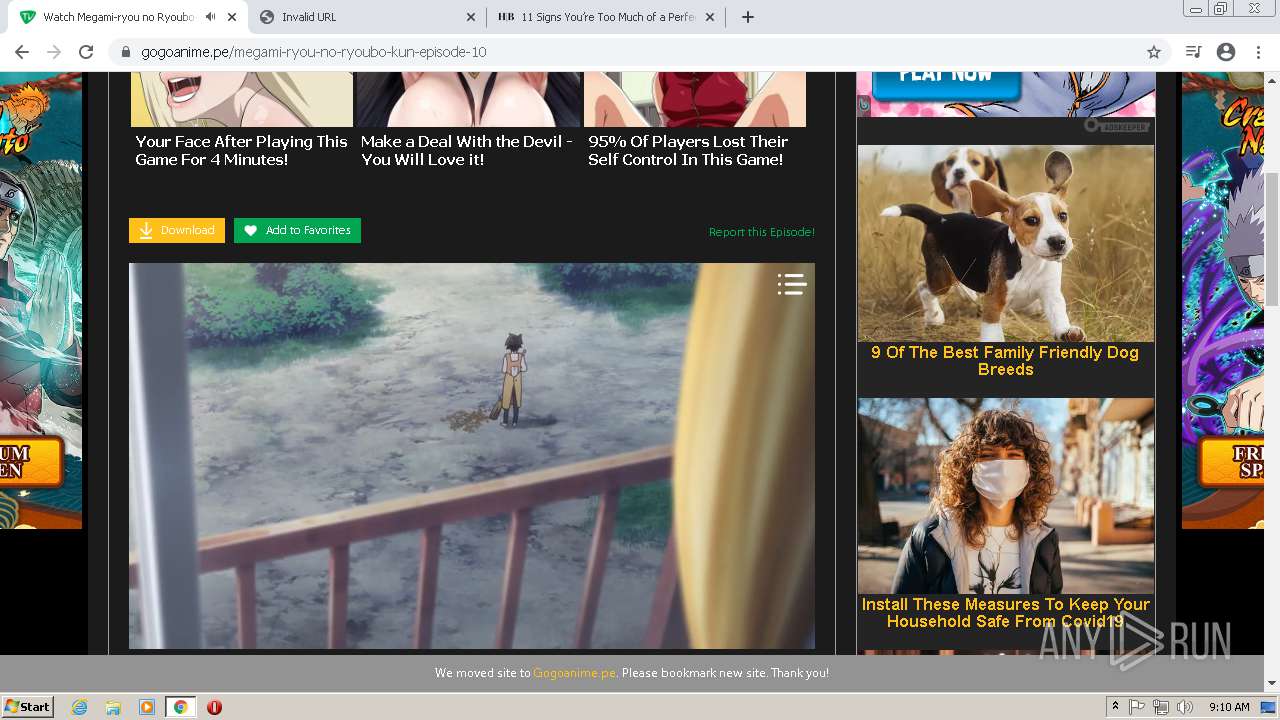1280x720 pixels.
Task: Select the Chrome taskbar icon
Action: [x=180, y=707]
